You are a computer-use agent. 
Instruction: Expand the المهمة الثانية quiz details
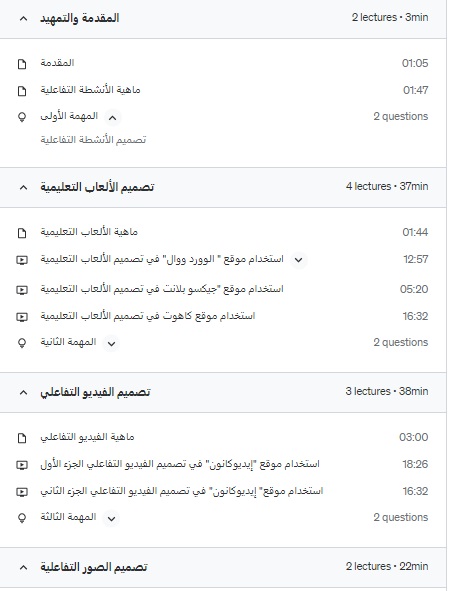pyautogui.click(x=111, y=343)
